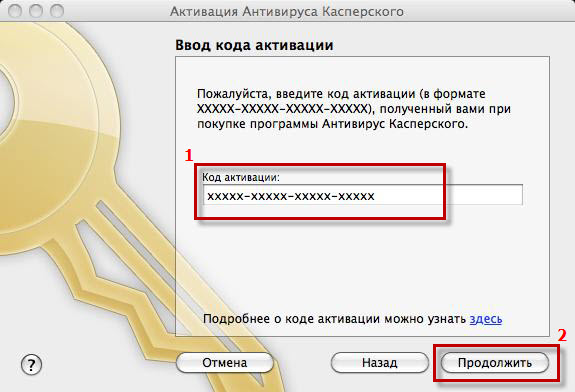575x392 pixels.
Task: Open the здесь link about activation code
Action: (x=486, y=319)
